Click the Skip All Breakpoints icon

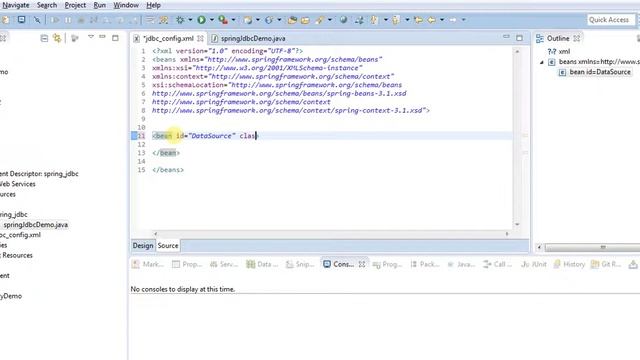coord(37,20)
